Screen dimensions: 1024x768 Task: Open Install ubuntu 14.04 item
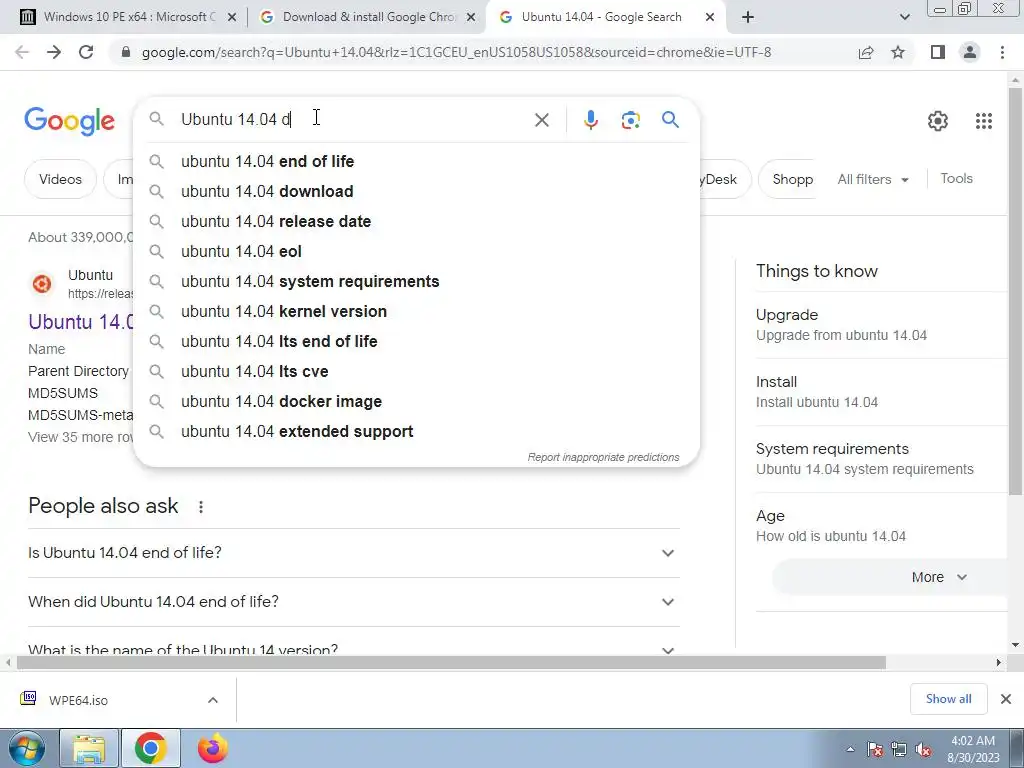[x=882, y=392]
